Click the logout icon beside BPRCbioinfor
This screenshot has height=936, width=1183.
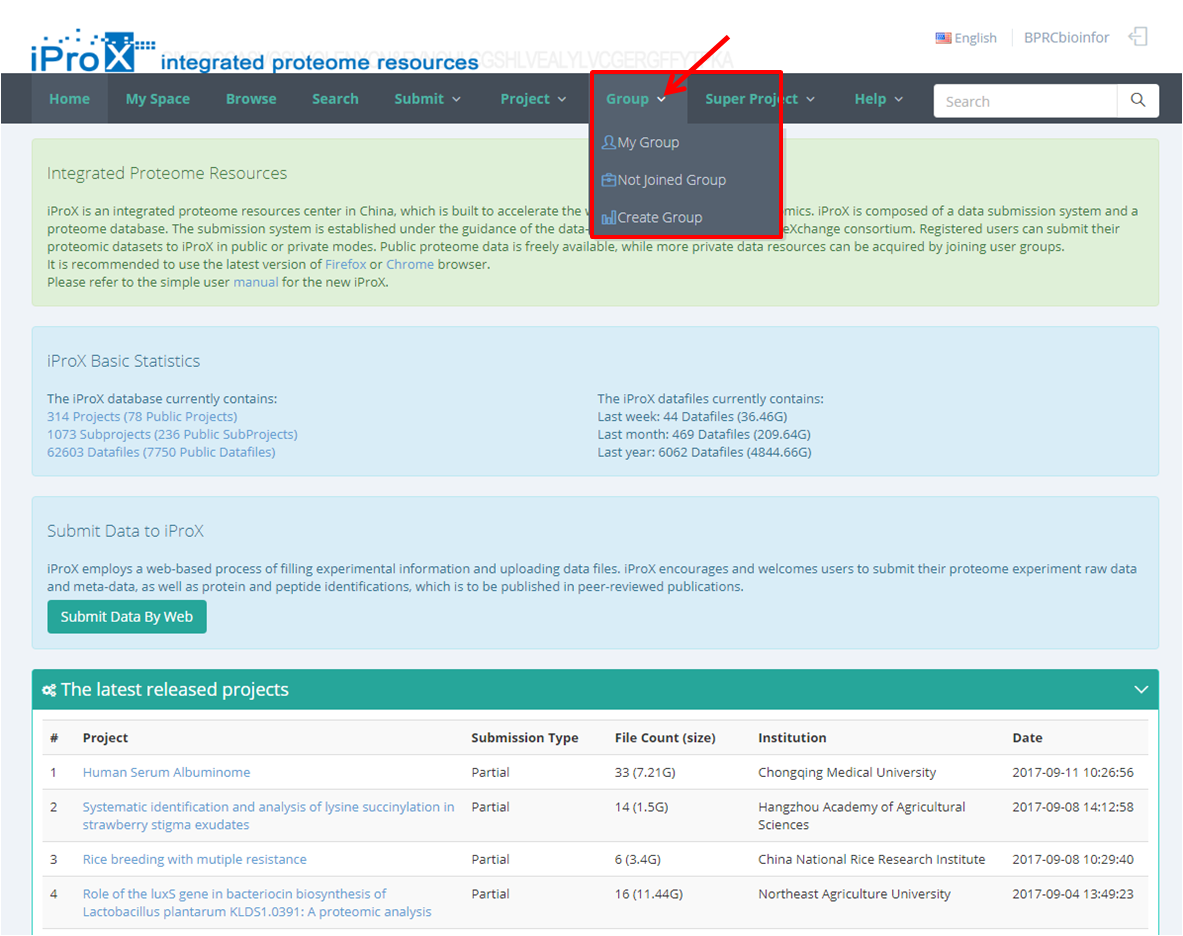click(x=1138, y=37)
